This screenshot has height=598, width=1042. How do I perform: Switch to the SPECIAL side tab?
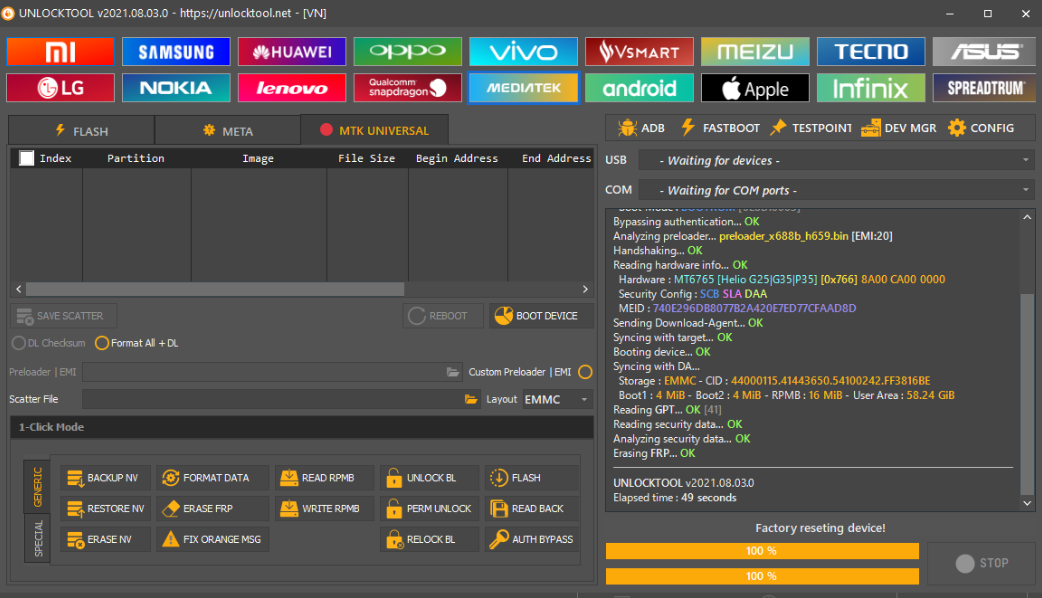(x=37, y=538)
